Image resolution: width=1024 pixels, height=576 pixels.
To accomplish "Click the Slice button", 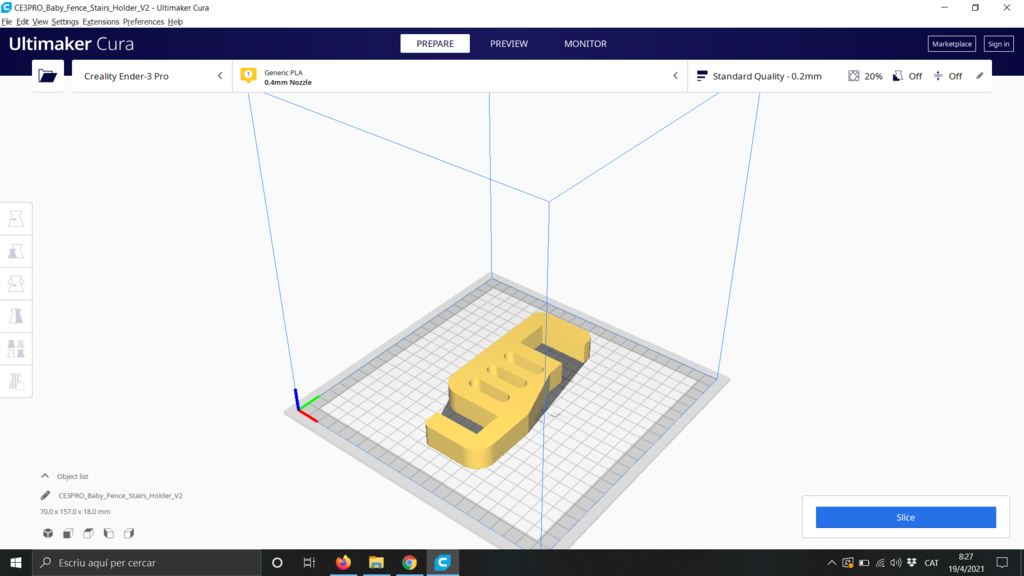I will click(x=905, y=517).
